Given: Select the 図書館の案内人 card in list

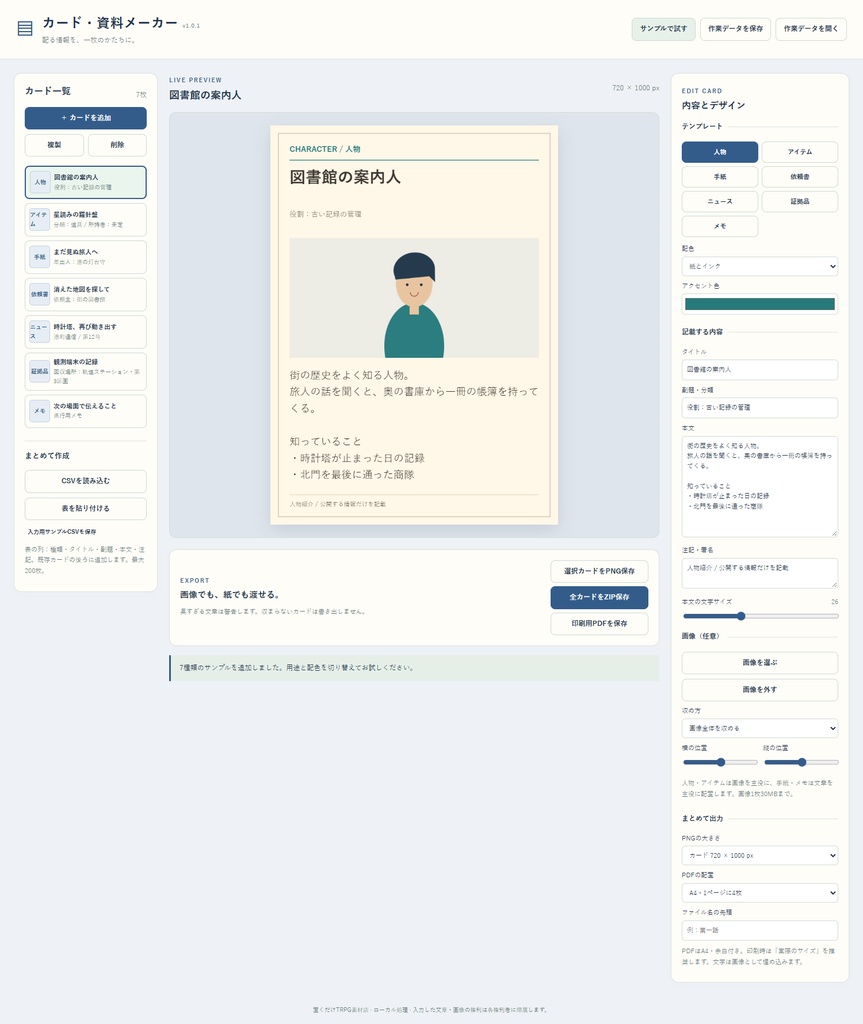Looking at the screenshot, I should point(86,182).
